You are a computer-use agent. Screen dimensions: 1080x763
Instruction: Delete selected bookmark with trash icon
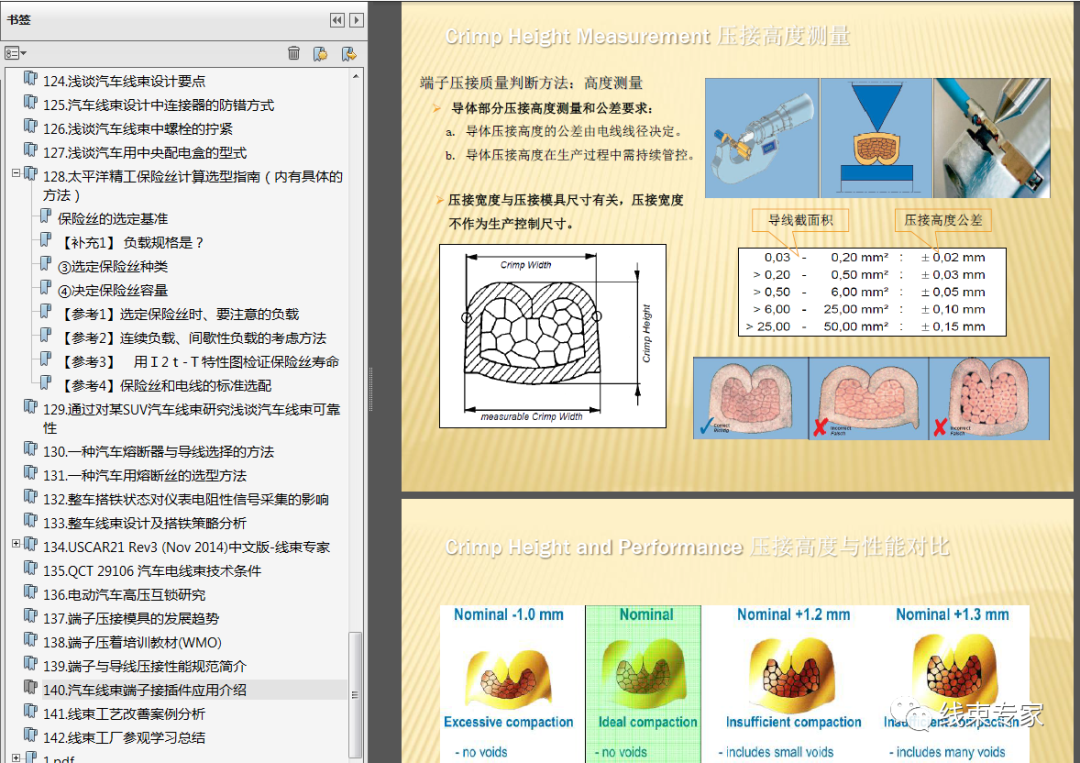pos(293,53)
